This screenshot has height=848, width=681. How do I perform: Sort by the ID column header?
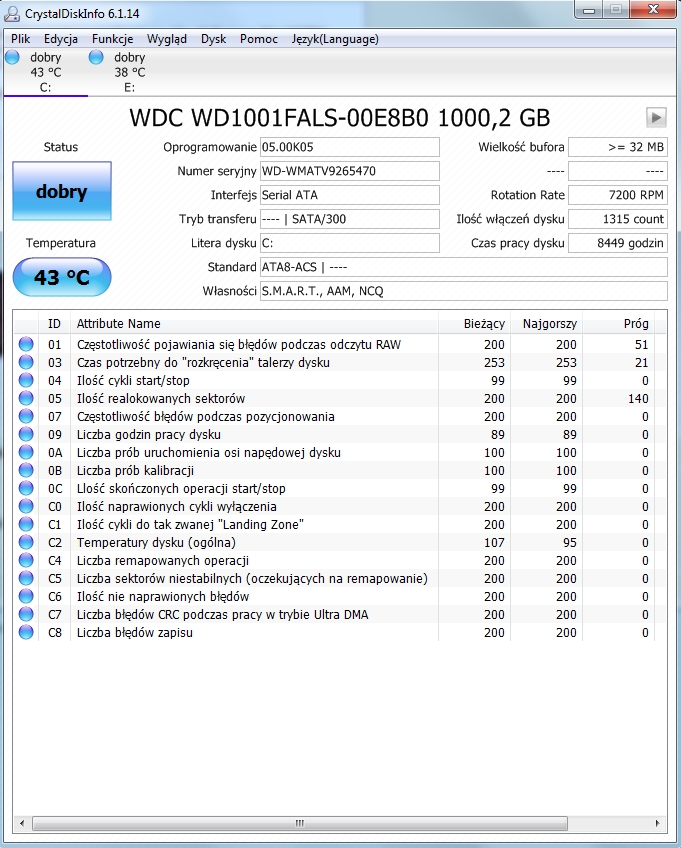pyautogui.click(x=54, y=323)
